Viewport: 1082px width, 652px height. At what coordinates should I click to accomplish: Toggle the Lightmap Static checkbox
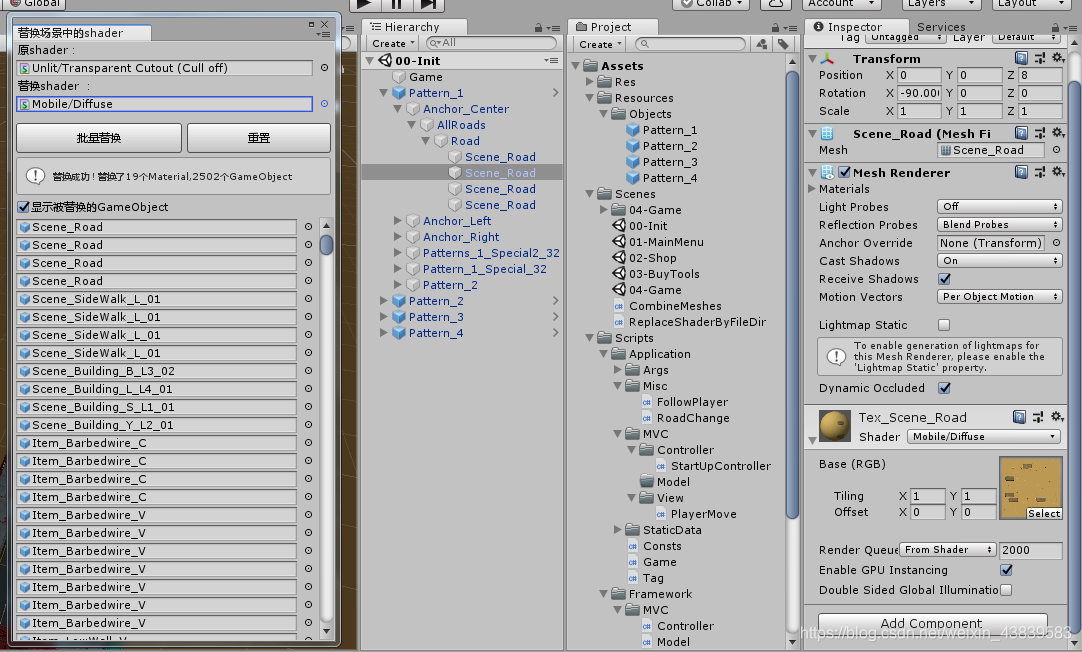point(944,325)
